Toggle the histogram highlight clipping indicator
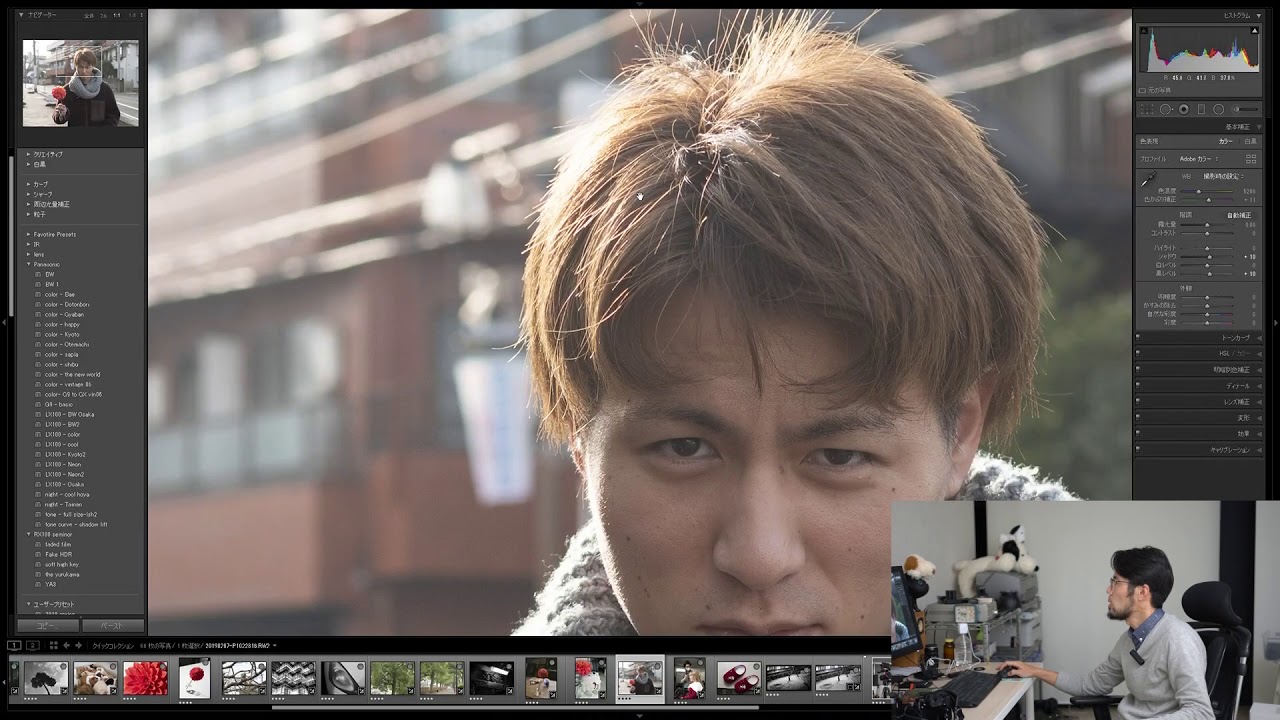 click(x=1255, y=30)
